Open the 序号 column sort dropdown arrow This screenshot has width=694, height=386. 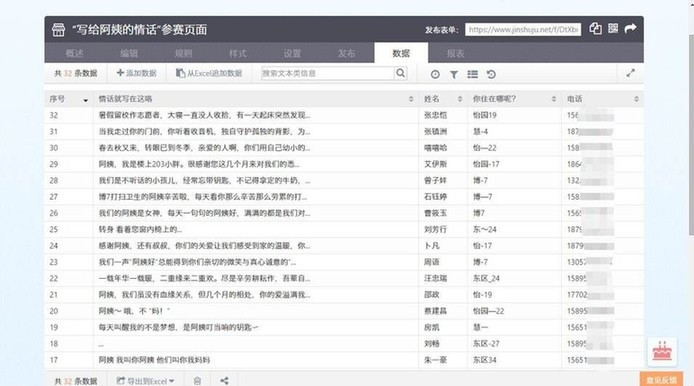pyautogui.click(x=85, y=100)
